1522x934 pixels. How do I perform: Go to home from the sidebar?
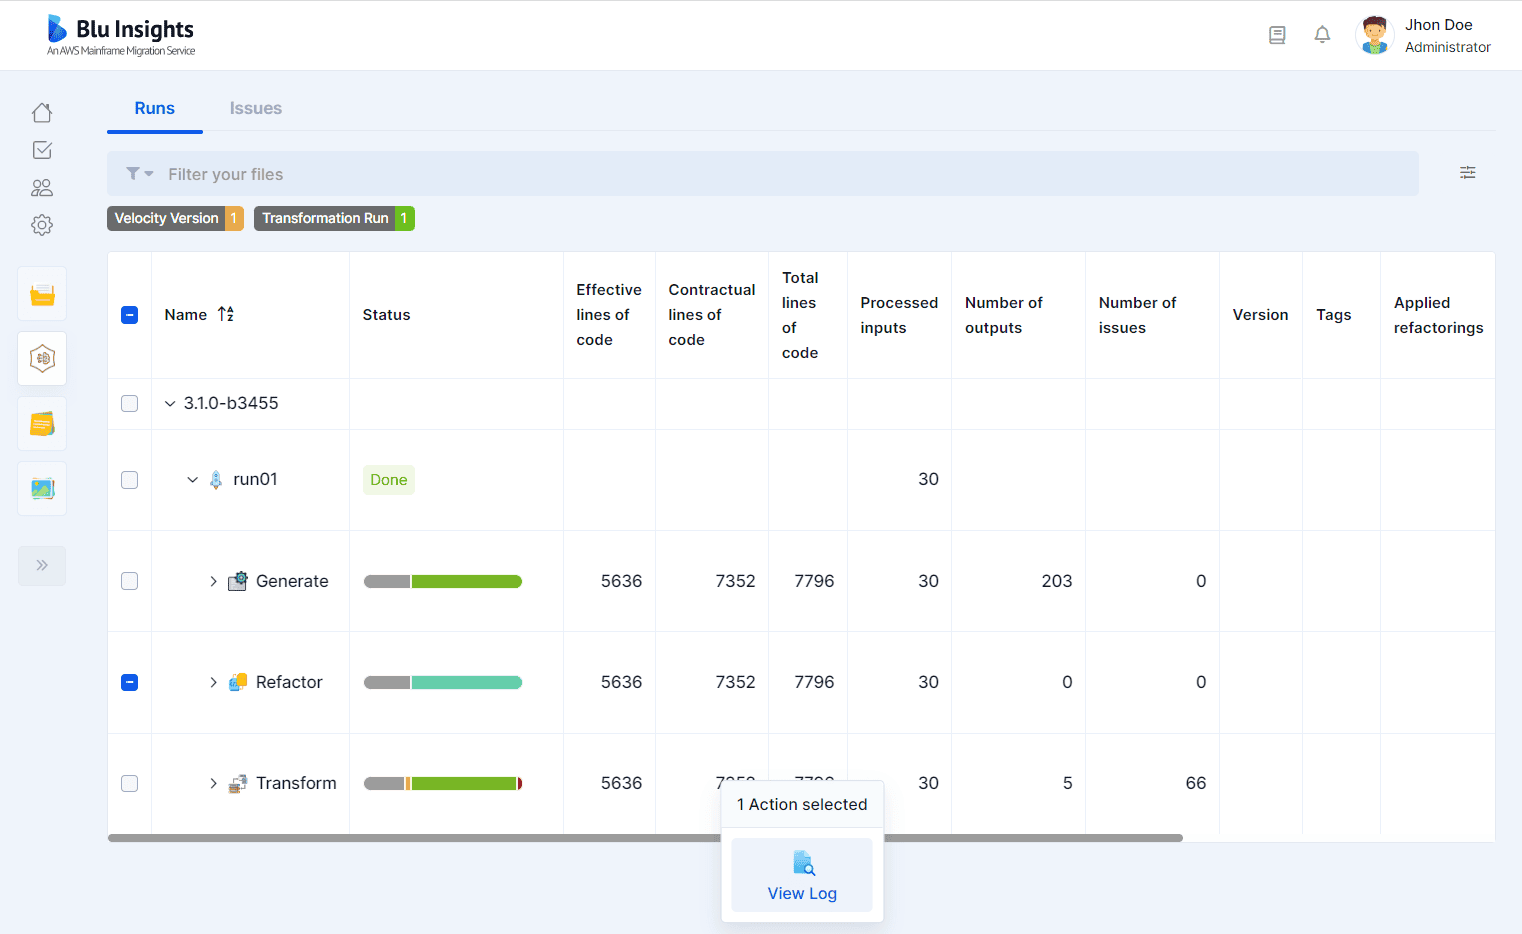(42, 112)
